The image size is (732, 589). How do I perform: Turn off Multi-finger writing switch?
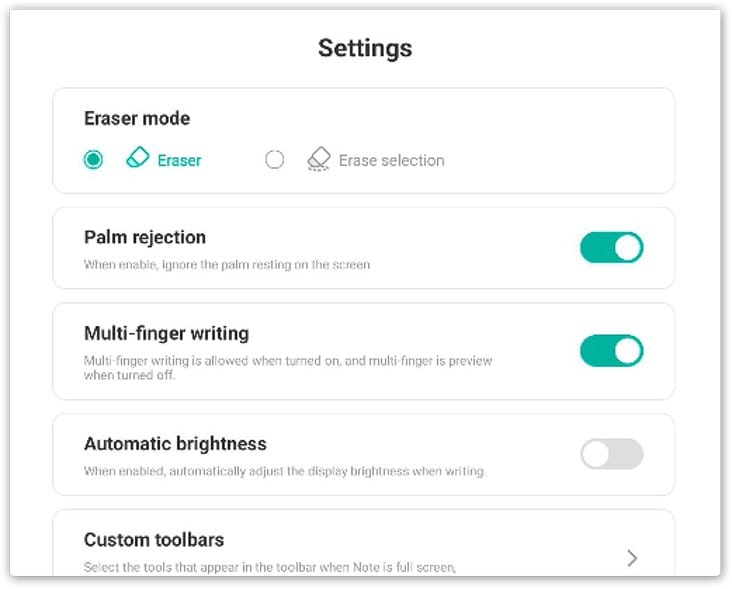point(612,351)
